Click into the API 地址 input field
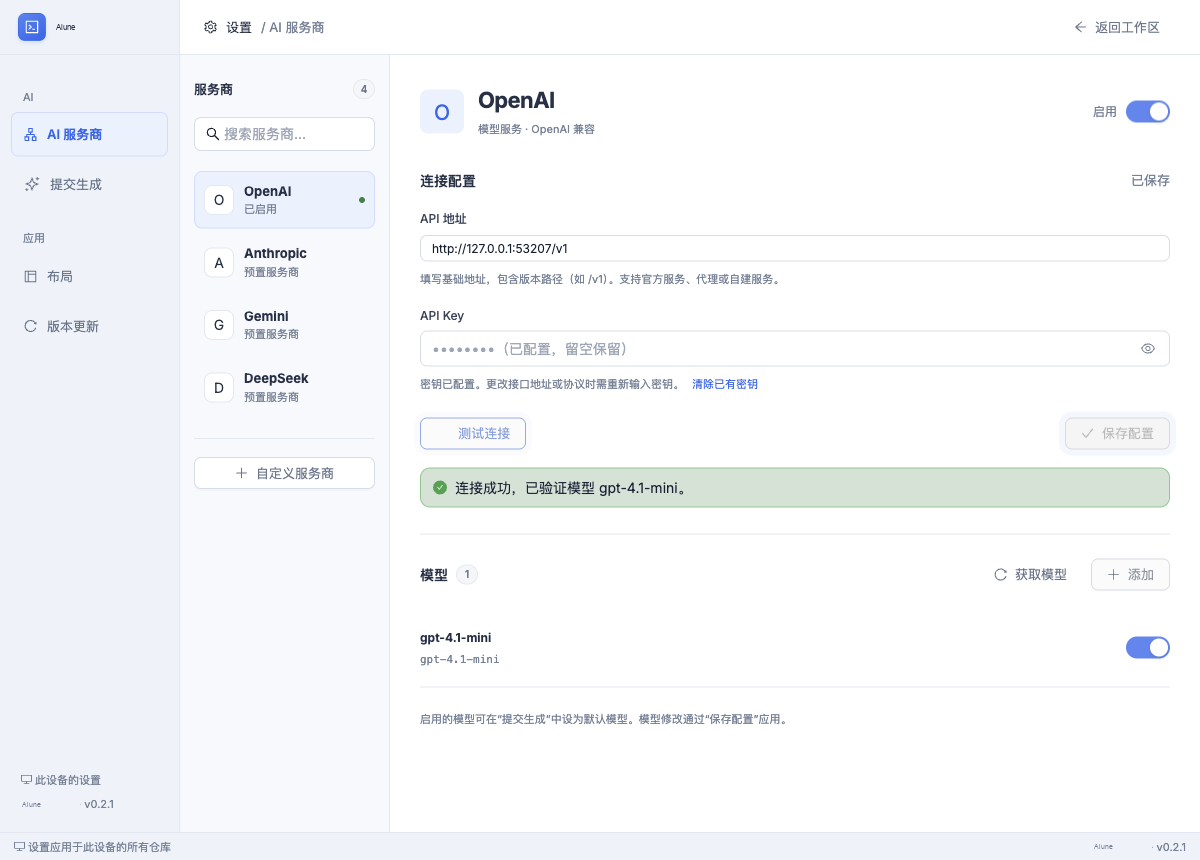This screenshot has height=860, width=1200. [795, 248]
